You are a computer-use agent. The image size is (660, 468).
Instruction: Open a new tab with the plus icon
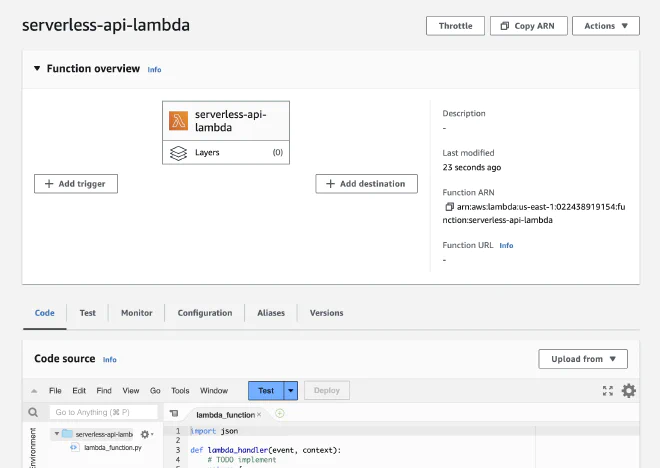click(279, 414)
